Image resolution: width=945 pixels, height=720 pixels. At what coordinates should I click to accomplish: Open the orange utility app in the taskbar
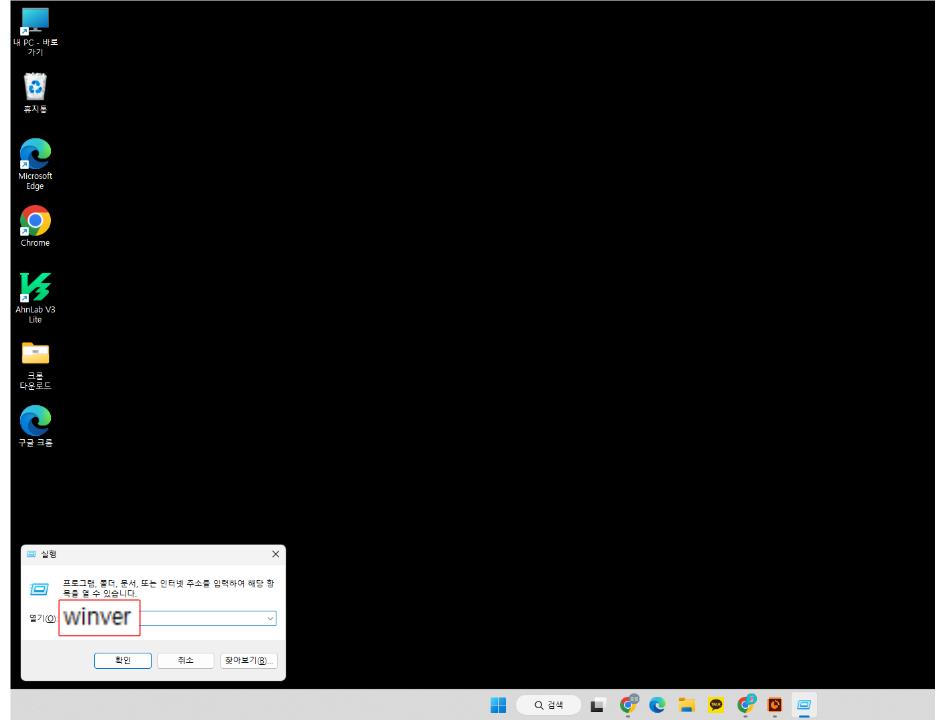(x=772, y=706)
